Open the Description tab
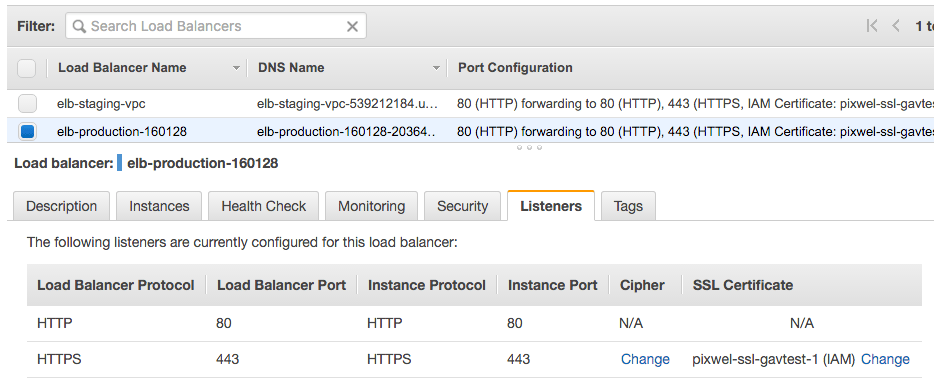Viewport: 934px width, 387px height. [x=61, y=206]
